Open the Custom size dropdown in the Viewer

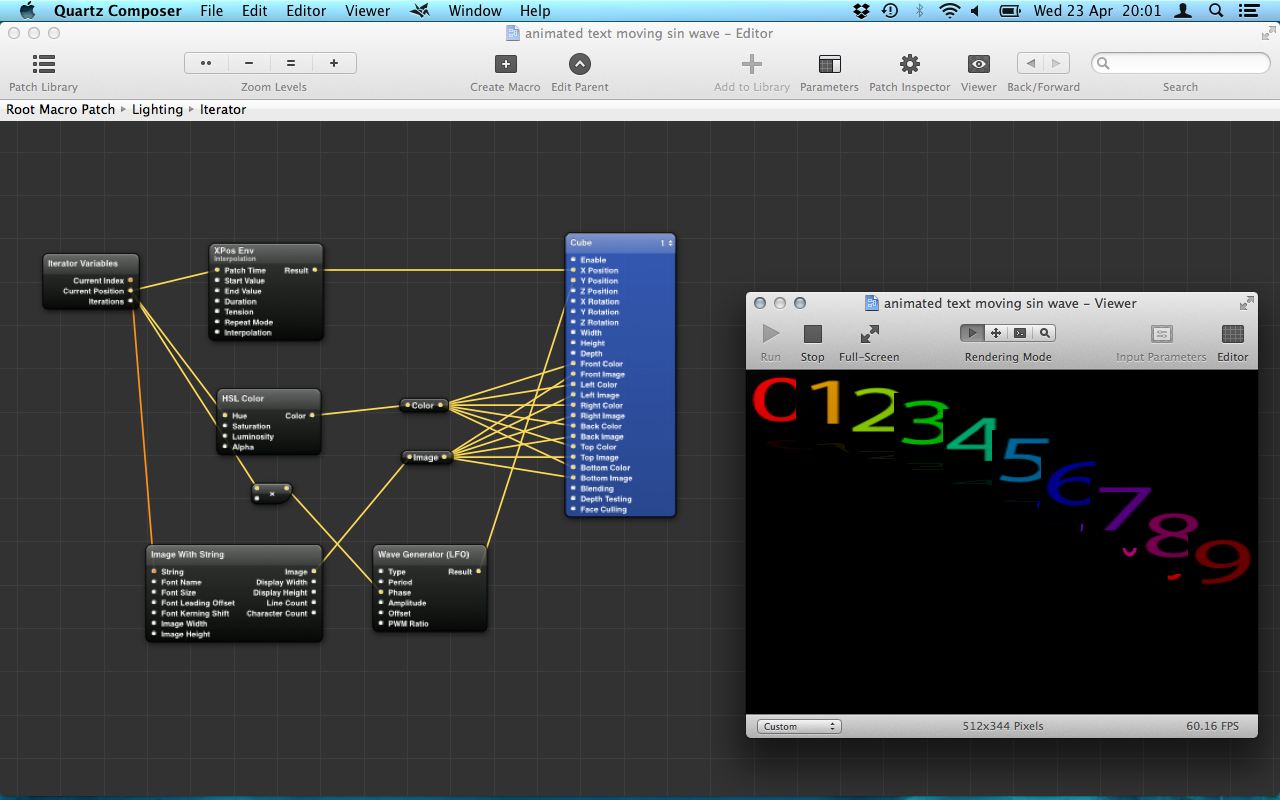(799, 727)
